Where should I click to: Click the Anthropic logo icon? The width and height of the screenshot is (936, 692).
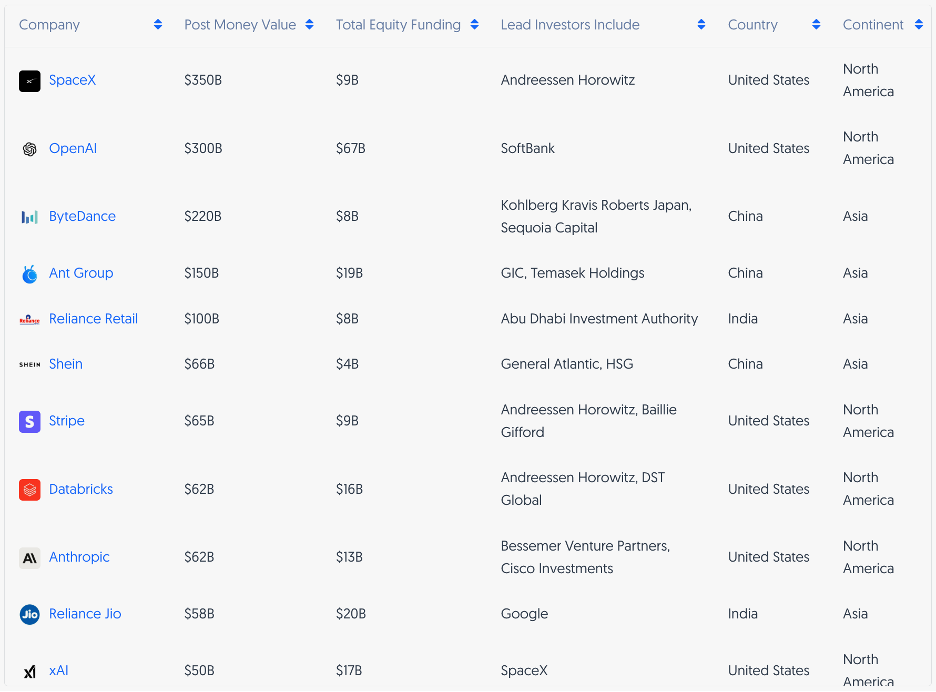click(x=30, y=558)
